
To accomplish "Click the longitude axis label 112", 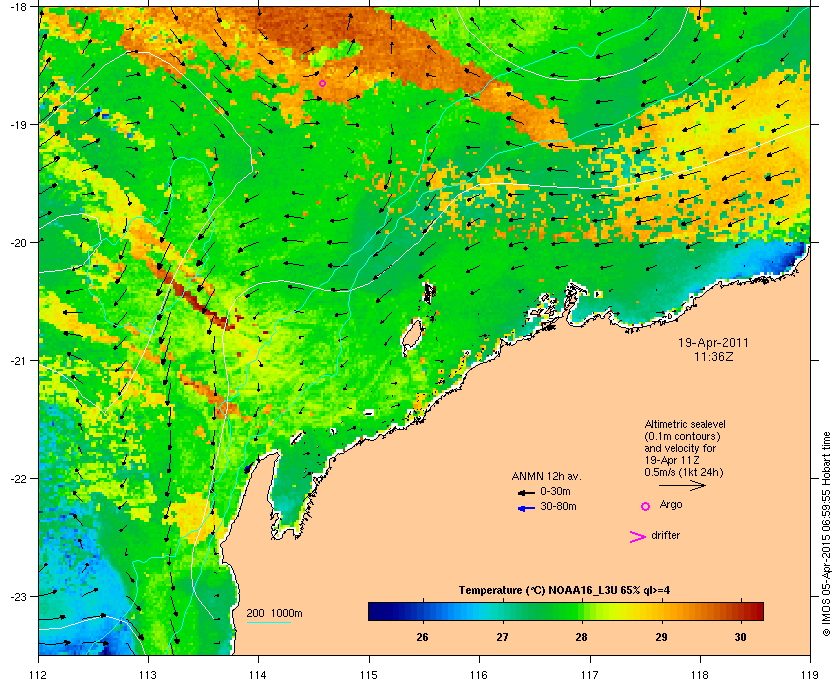I will click(x=39, y=675).
